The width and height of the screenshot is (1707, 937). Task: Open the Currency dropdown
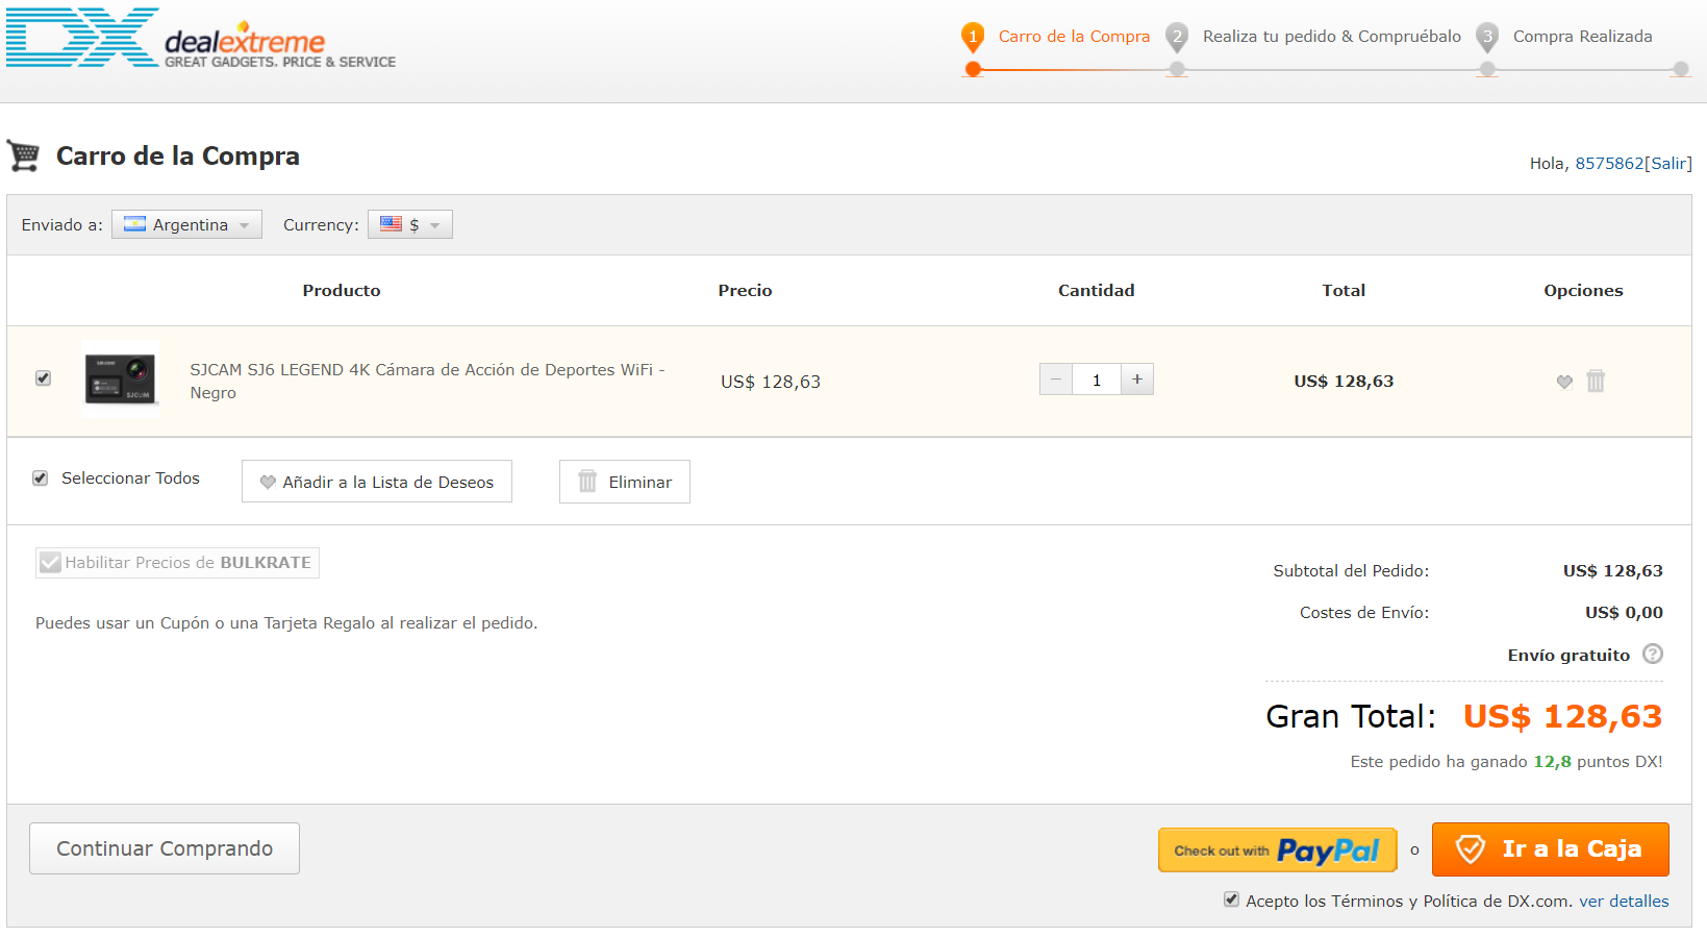pos(410,225)
